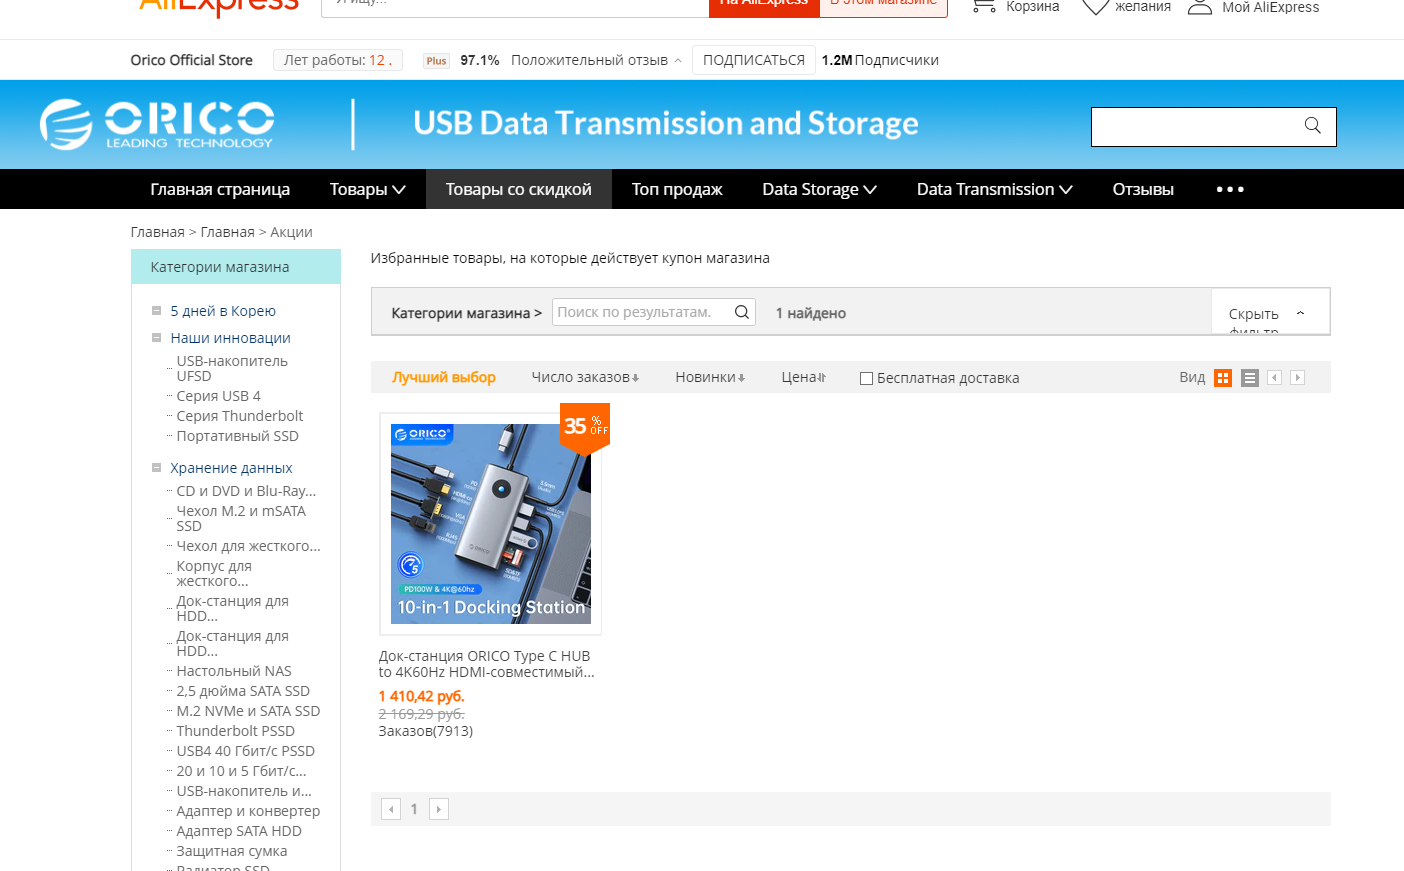Click the 'Поиск по результатам' search field
The image size is (1404, 871).
pos(642,312)
